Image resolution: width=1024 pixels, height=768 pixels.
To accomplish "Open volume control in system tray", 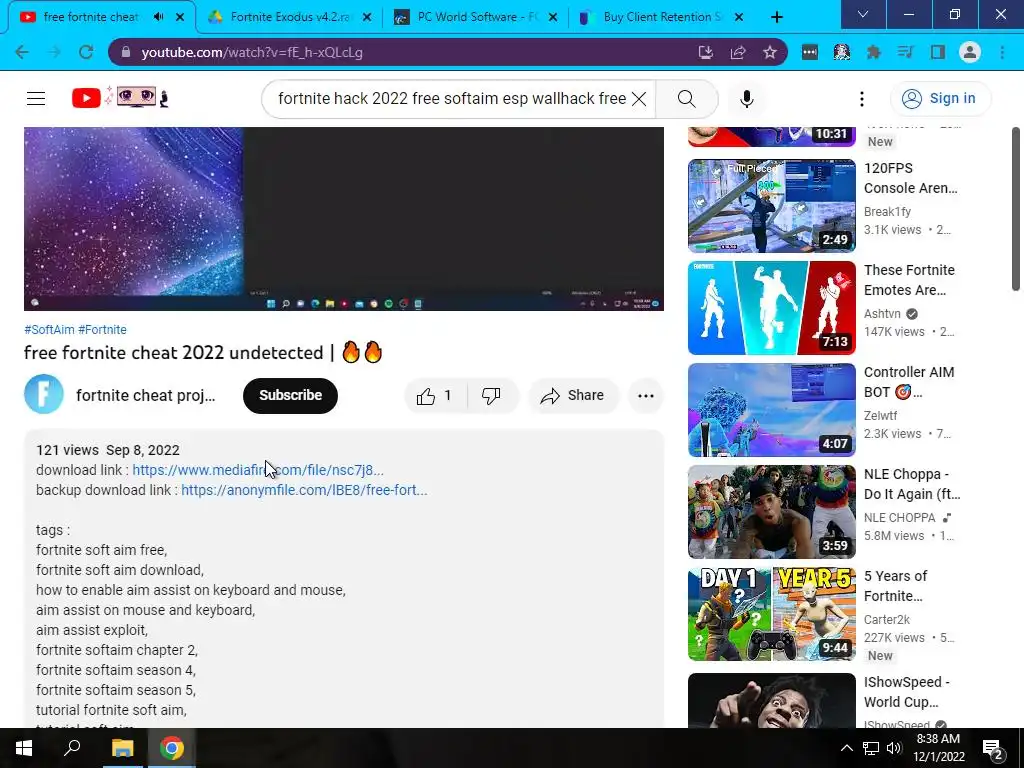I will coord(894,748).
